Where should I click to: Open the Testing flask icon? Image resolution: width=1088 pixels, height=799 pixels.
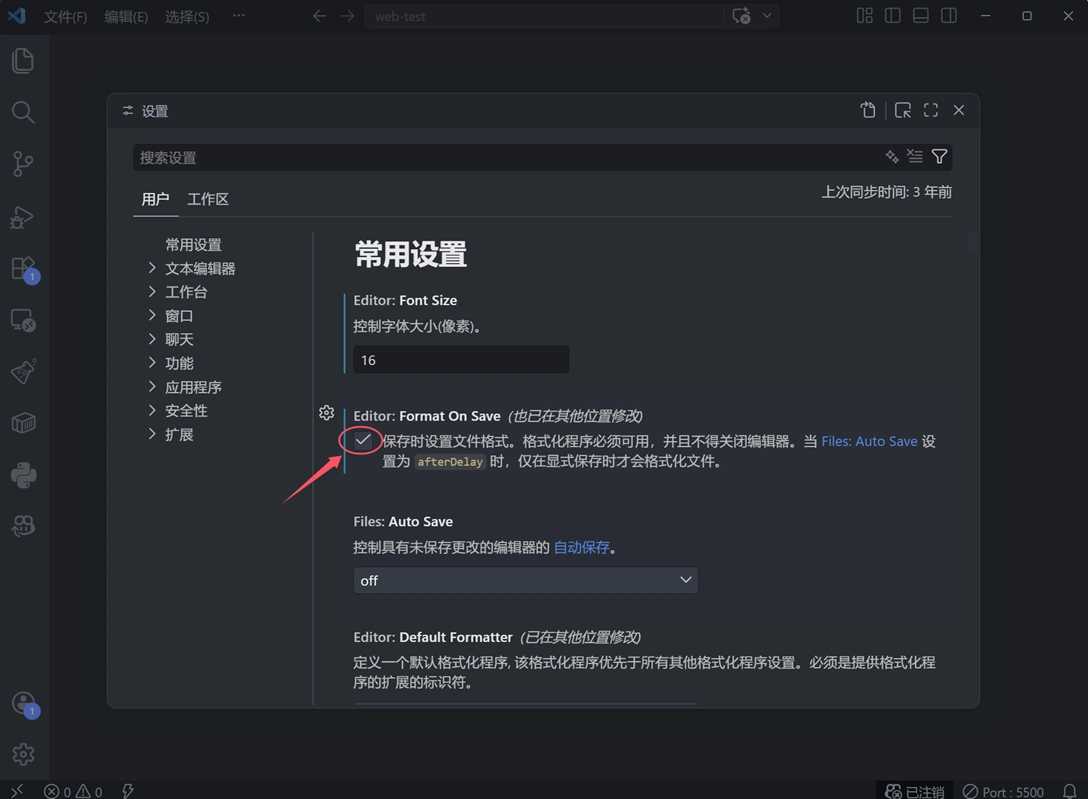tap(23, 372)
